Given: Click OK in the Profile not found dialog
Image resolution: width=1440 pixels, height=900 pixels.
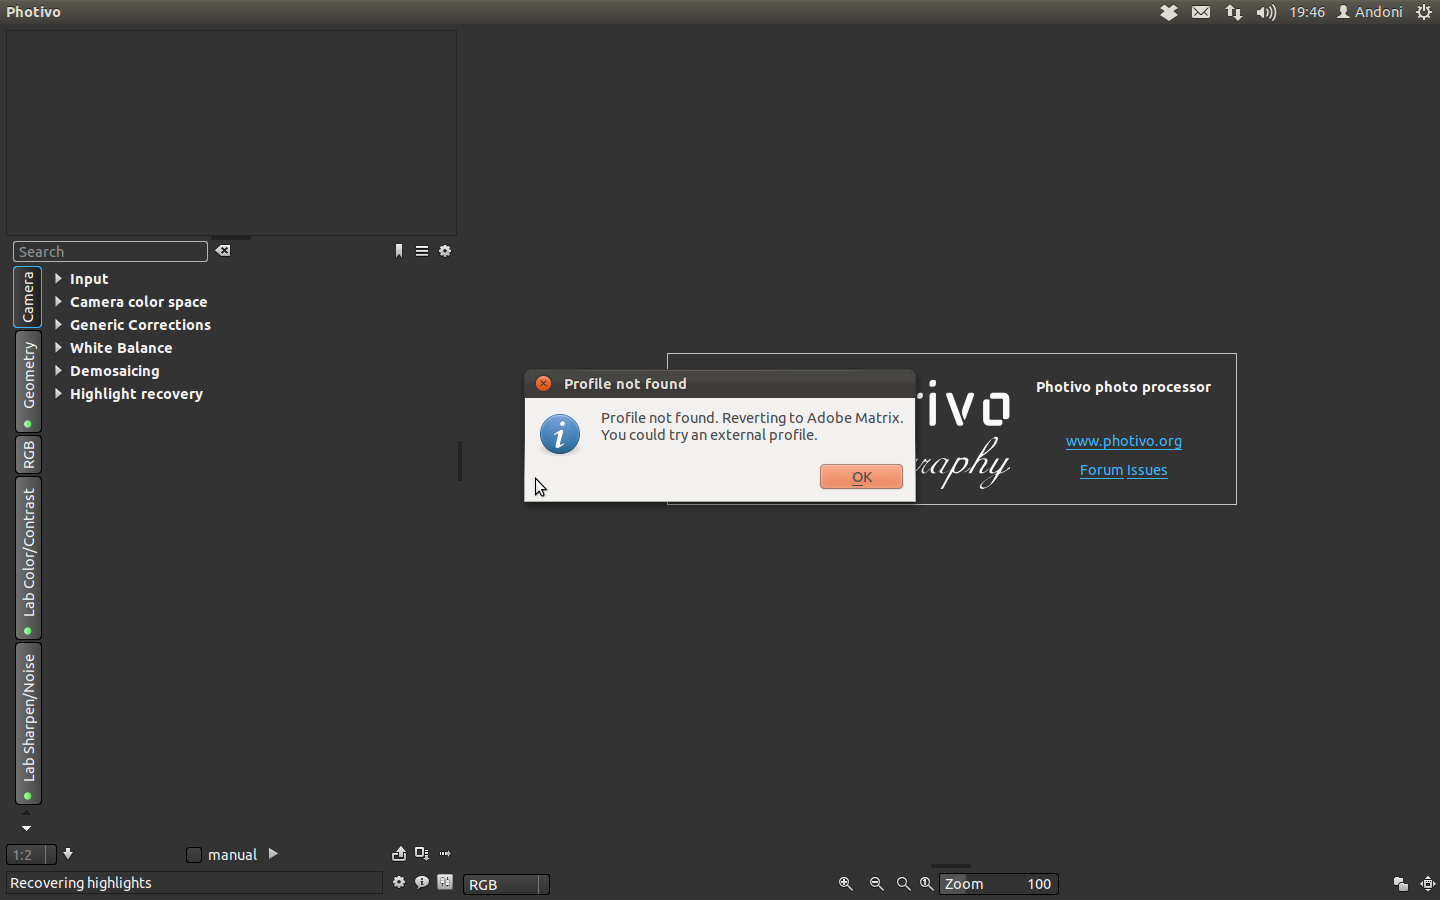Looking at the screenshot, I should point(861,477).
